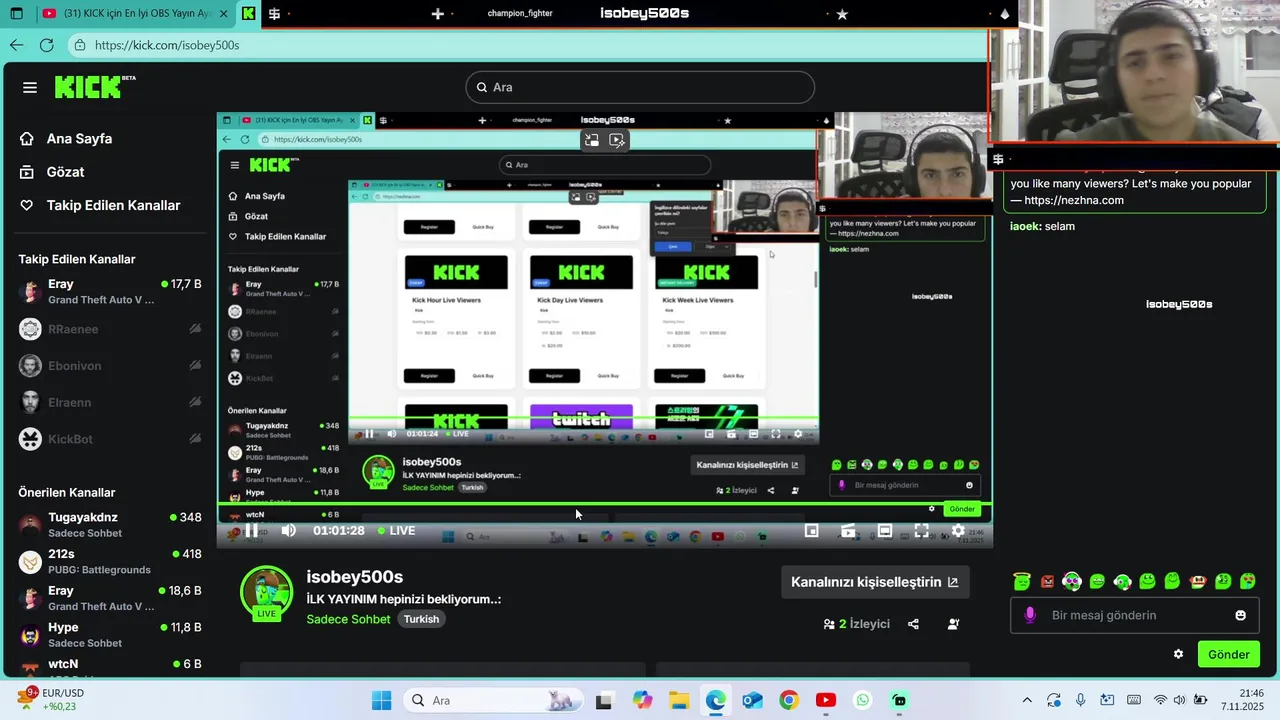Screen dimensions: 1280x720
Task: Open the Kick hamburger sidebar menu
Action: pyautogui.click(x=30, y=88)
